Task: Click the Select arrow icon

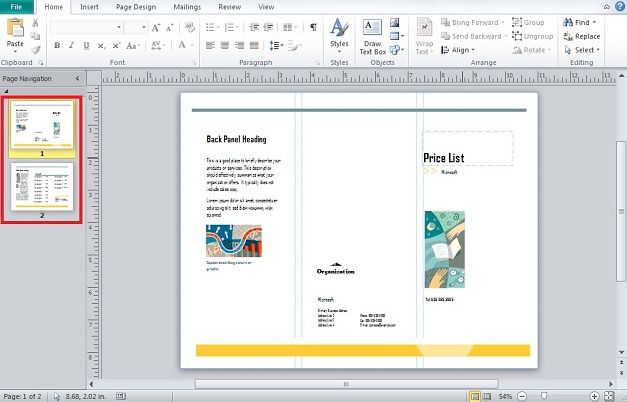Action: pos(568,50)
